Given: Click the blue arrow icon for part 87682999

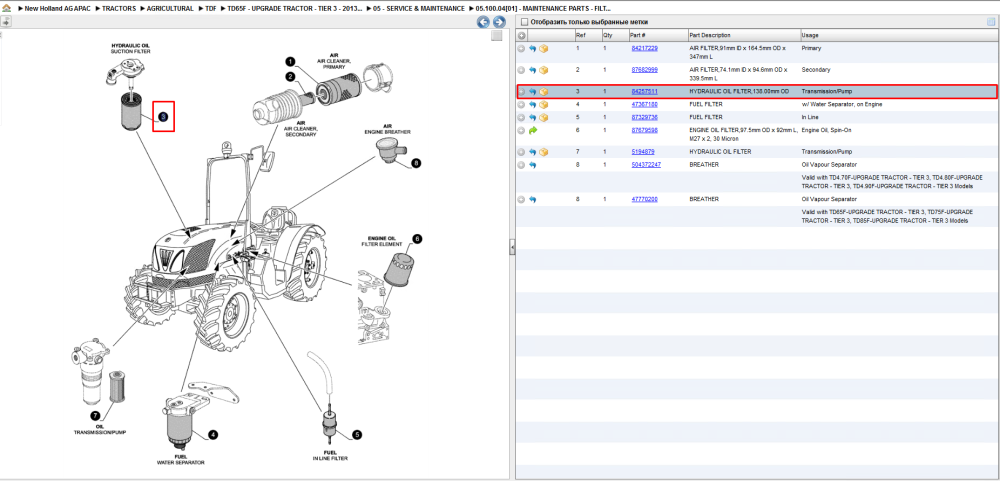Looking at the screenshot, I should coord(533,70).
